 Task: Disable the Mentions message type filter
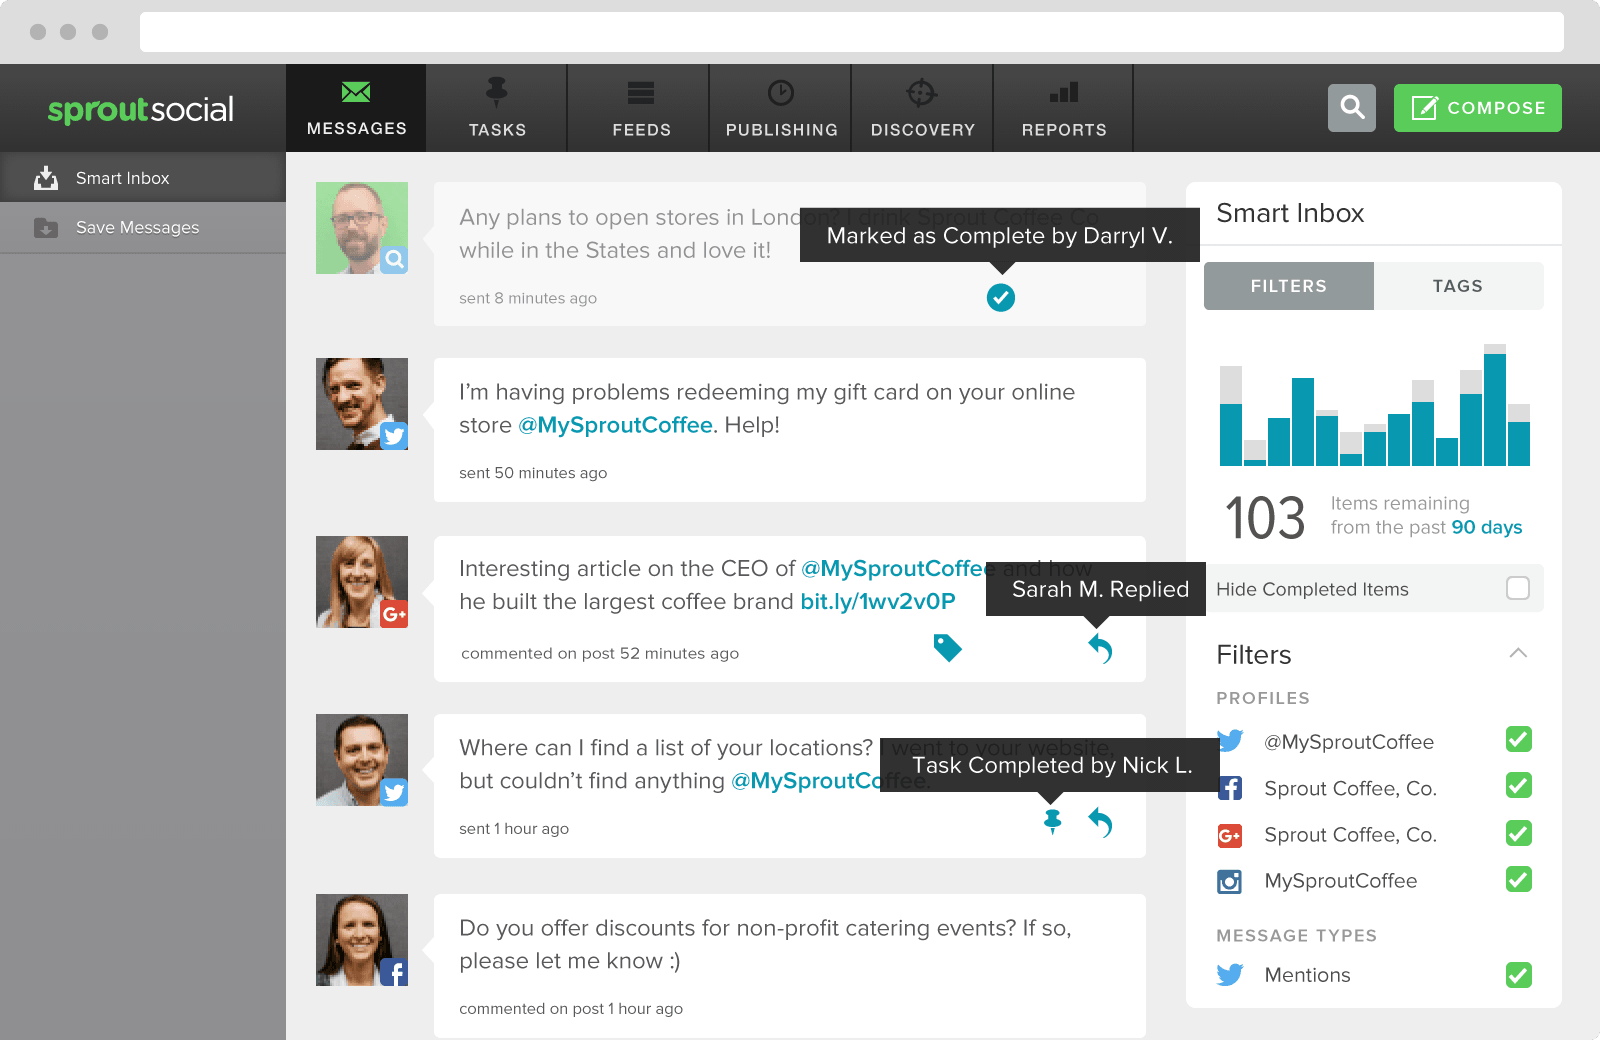click(1518, 974)
